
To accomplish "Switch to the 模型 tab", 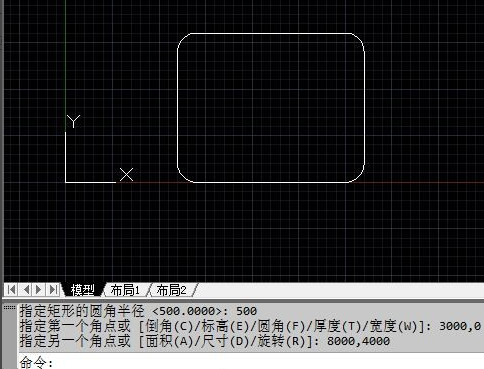I will coord(82,290).
